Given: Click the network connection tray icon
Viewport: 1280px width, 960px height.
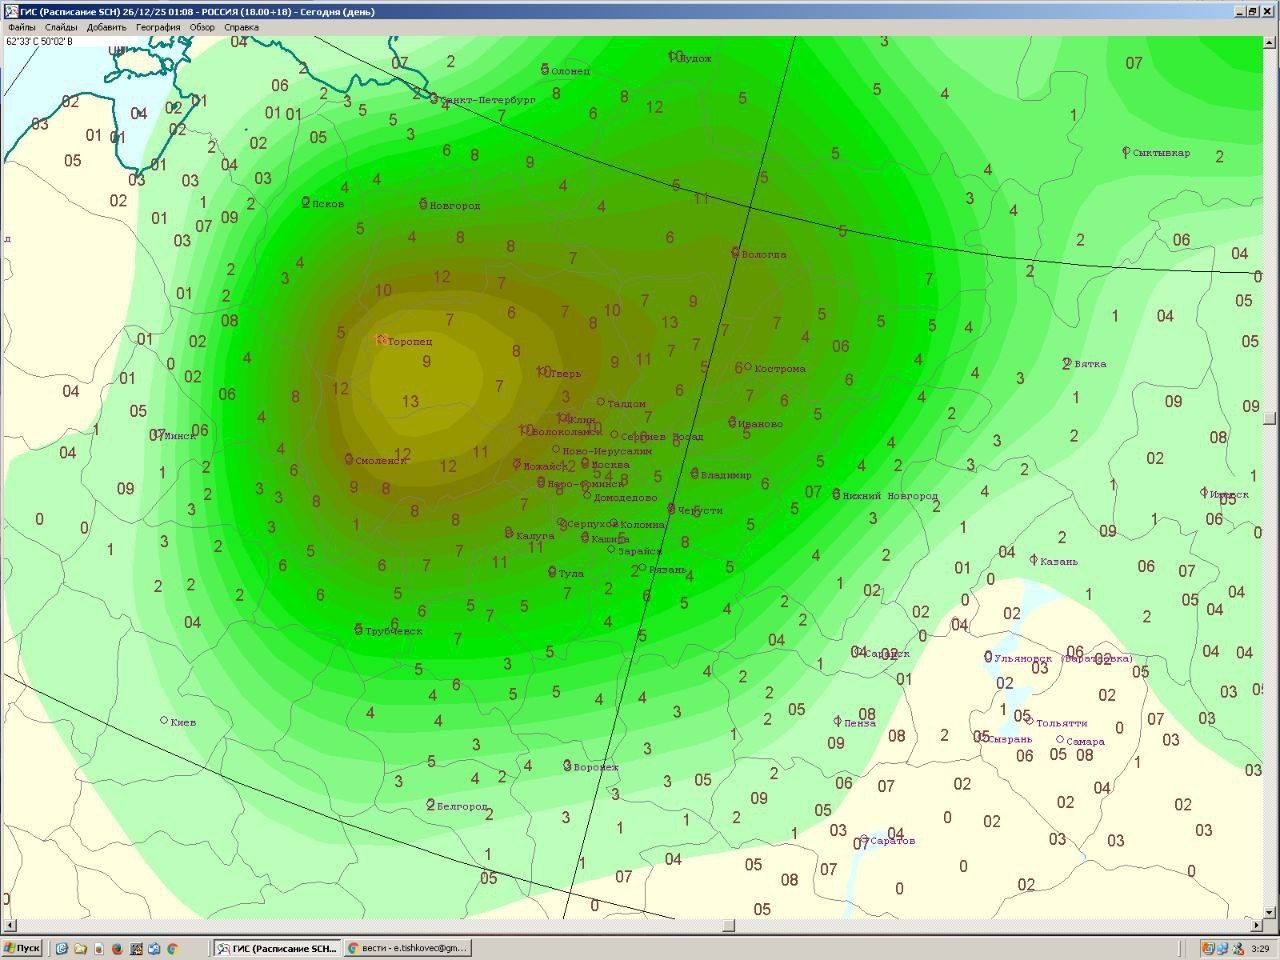Looking at the screenshot, I should pos(1223,948).
